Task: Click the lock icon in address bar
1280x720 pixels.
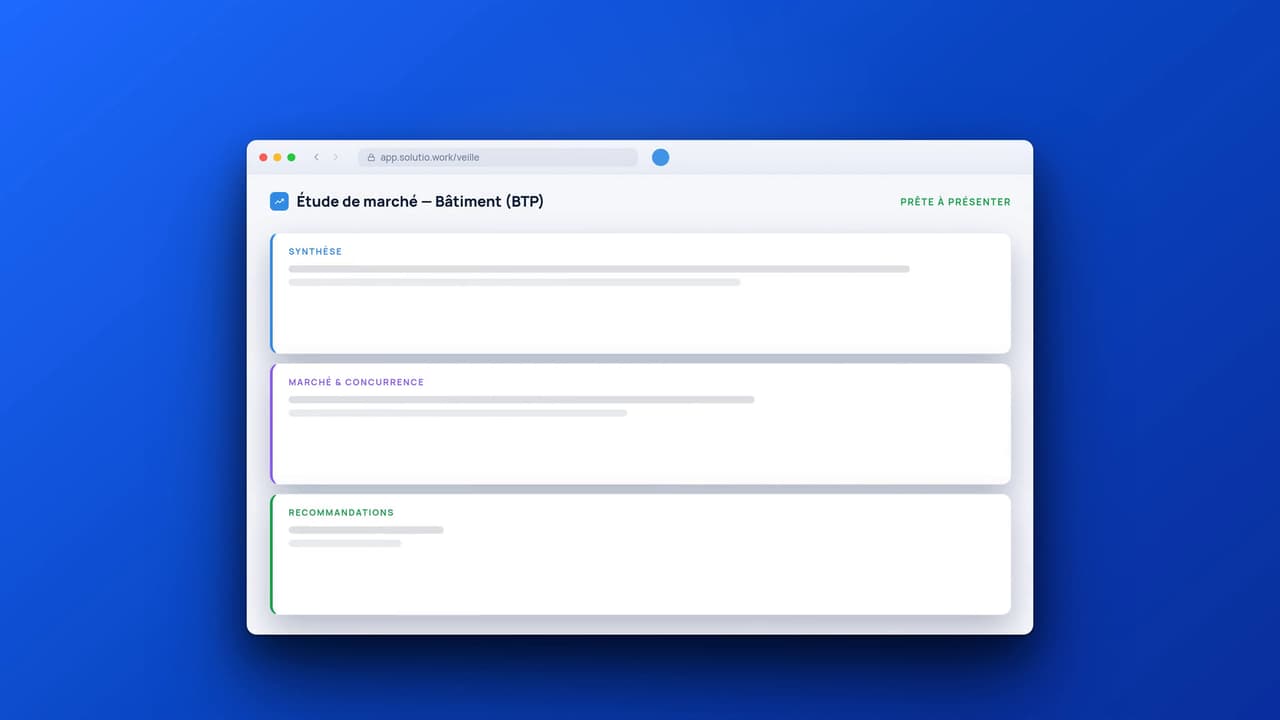Action: pos(371,157)
